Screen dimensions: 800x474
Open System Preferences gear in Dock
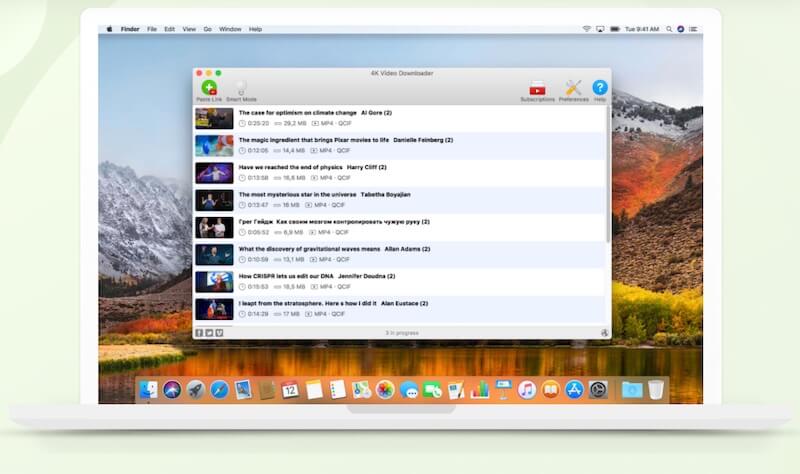coord(598,390)
